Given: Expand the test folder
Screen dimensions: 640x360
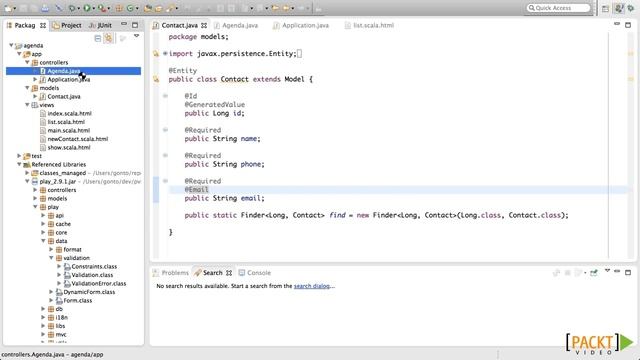Looking at the screenshot, I should 19,156.
